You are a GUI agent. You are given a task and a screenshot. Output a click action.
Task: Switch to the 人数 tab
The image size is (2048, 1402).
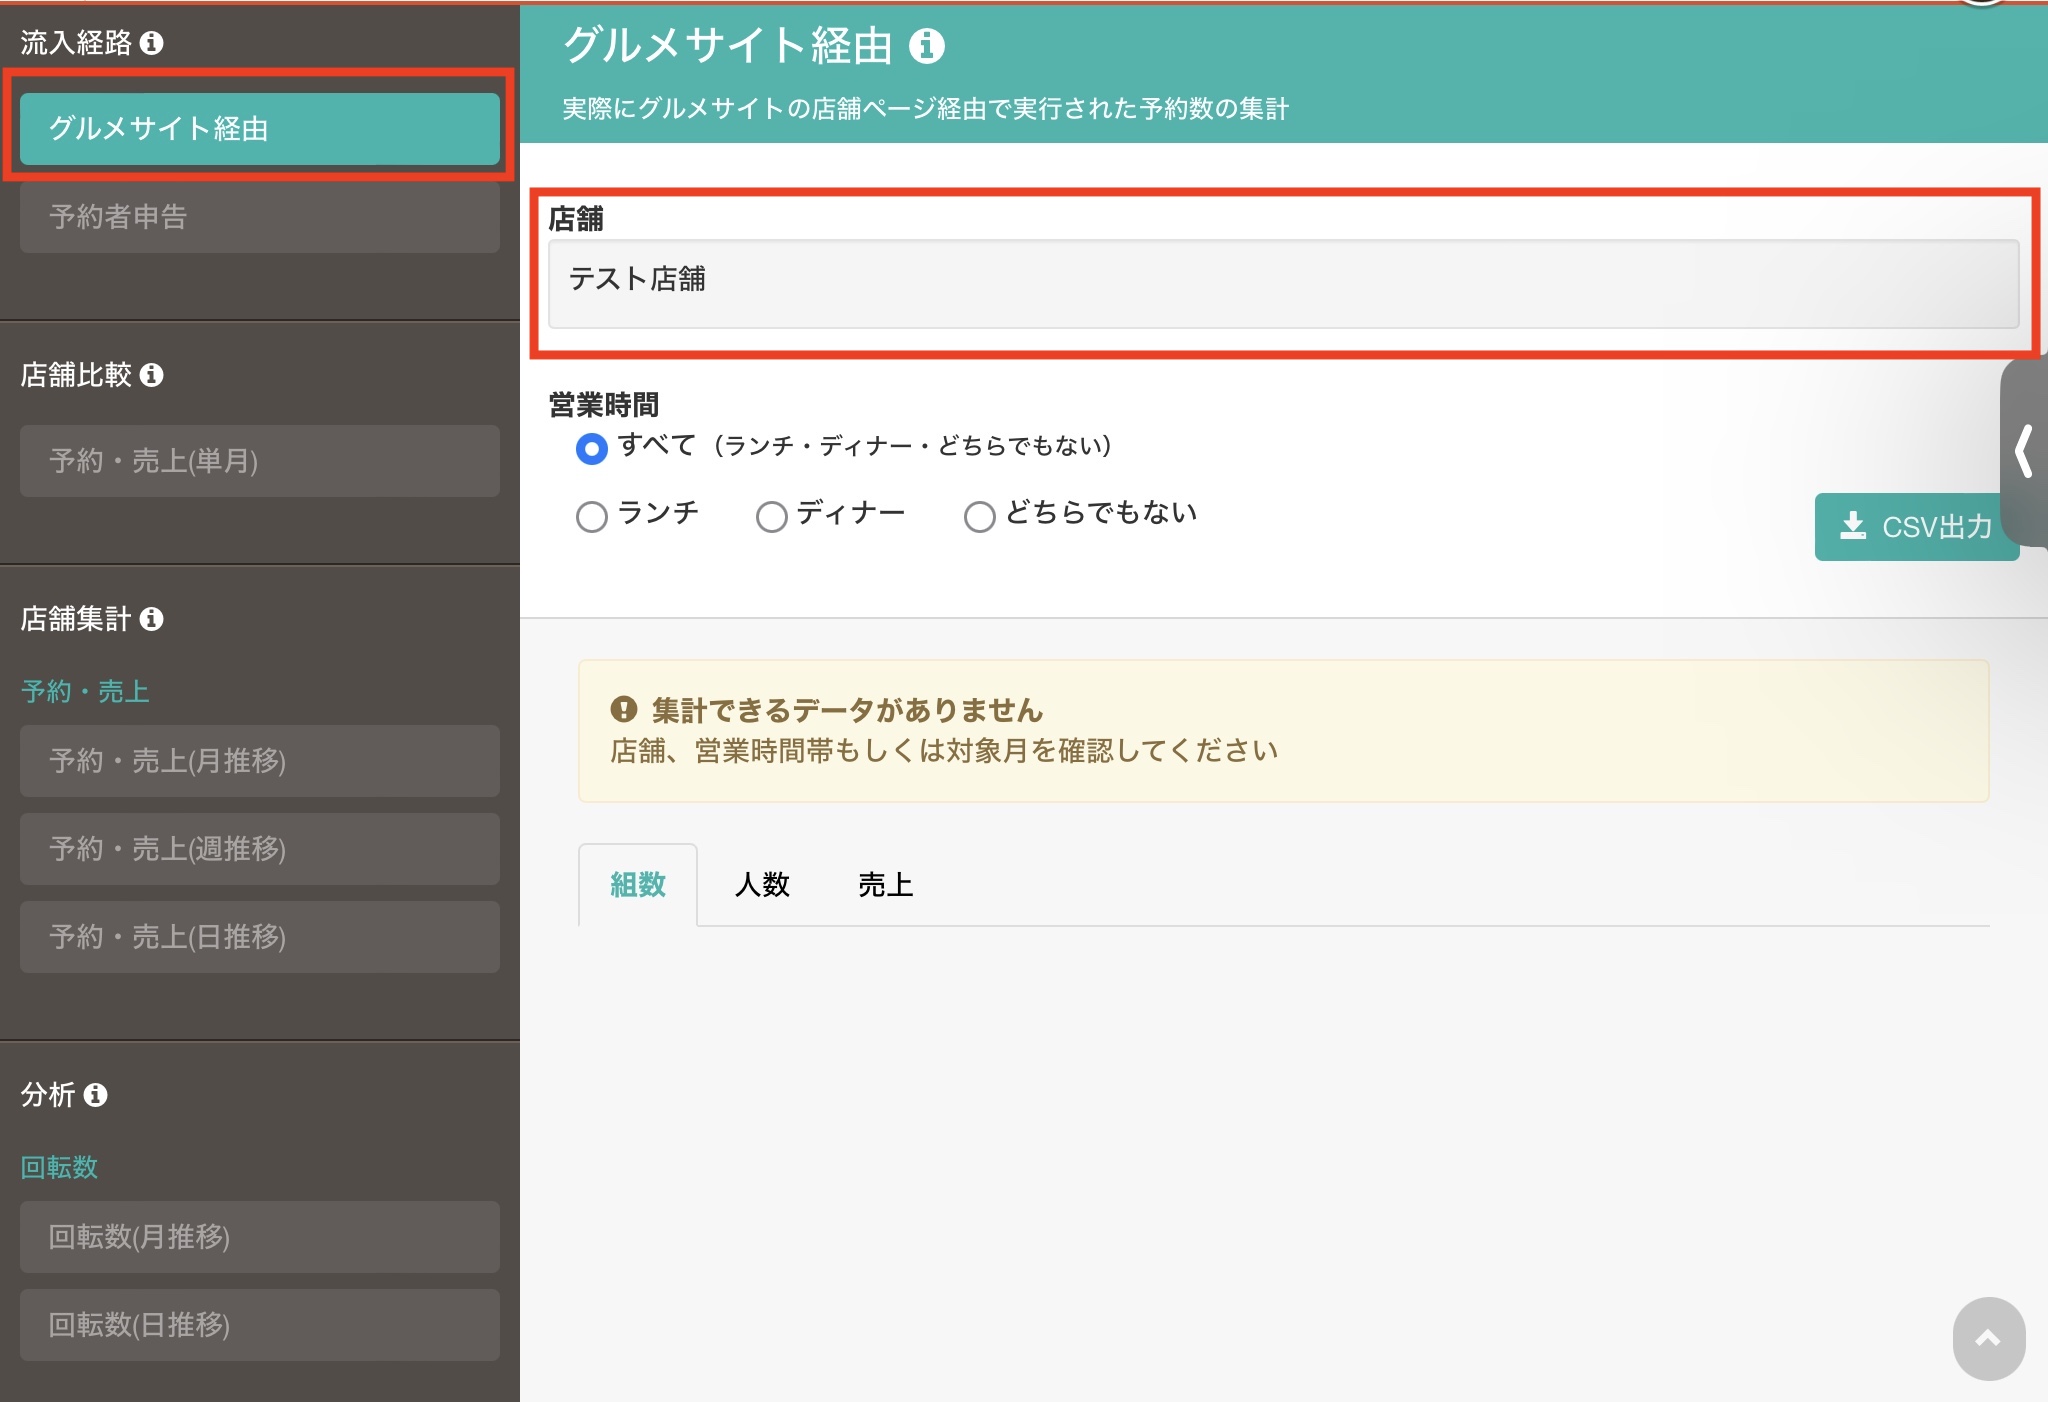tap(762, 885)
